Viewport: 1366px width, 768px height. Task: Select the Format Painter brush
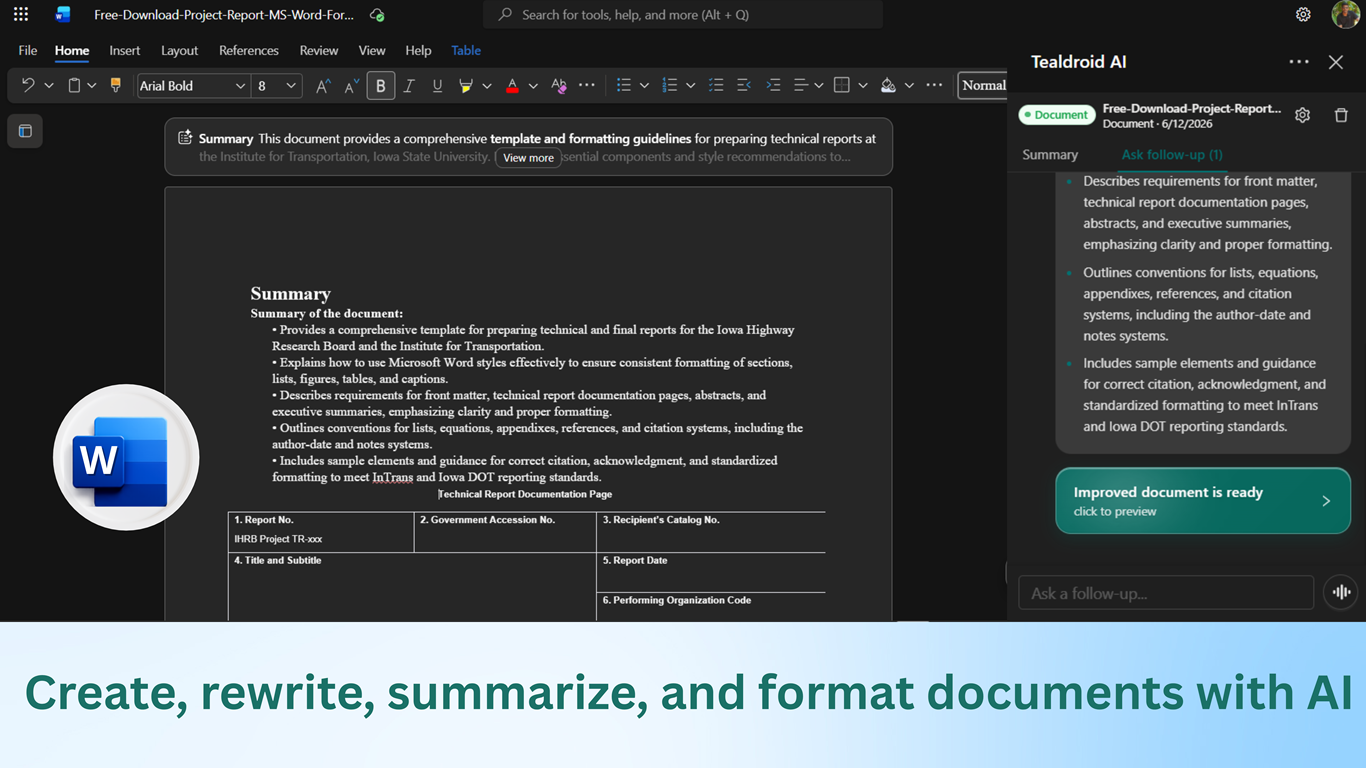[x=115, y=86]
